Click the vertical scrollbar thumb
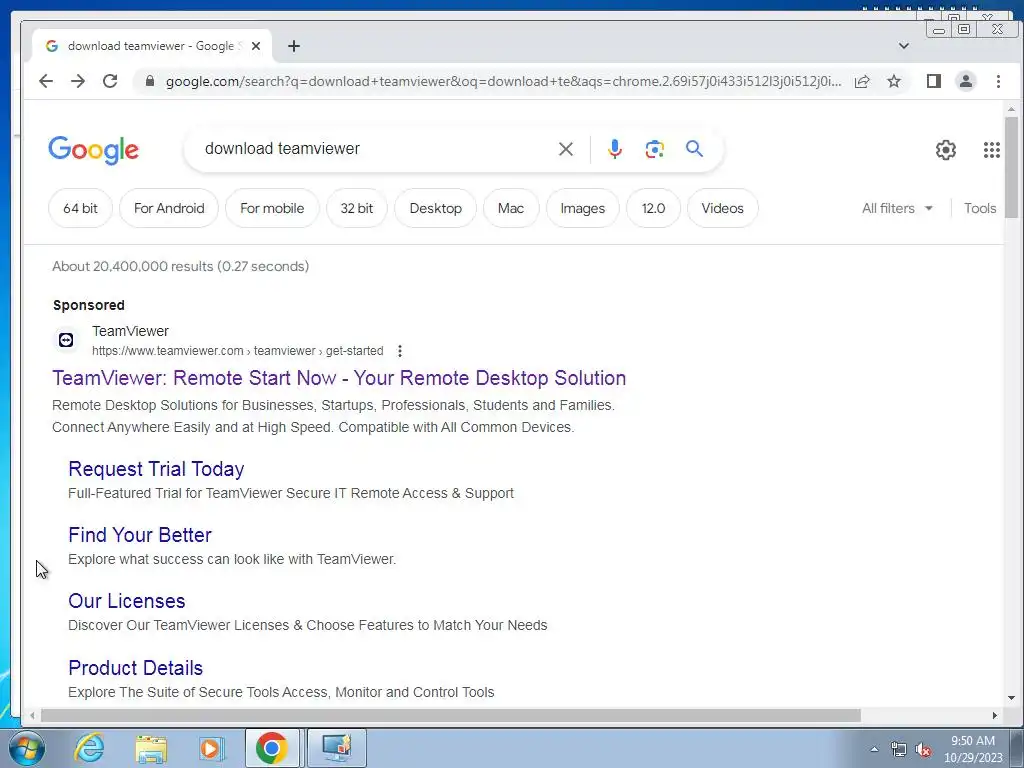1024x768 pixels. 1012,167
